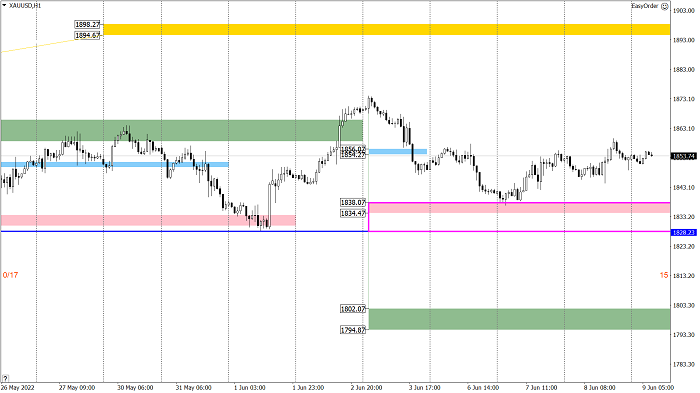This screenshot has width=700, height=393.
Task: Click the 6 Jun 14:00 time label
Action: pos(483,388)
